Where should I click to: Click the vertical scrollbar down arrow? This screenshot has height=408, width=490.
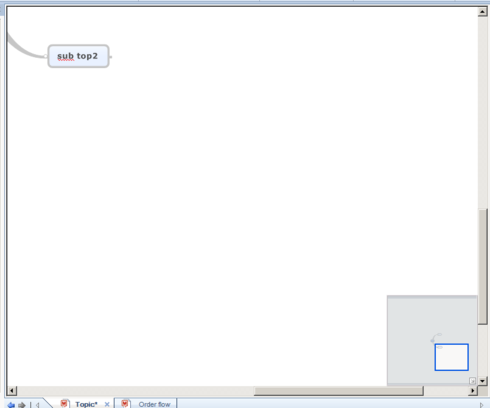pyautogui.click(x=482, y=381)
